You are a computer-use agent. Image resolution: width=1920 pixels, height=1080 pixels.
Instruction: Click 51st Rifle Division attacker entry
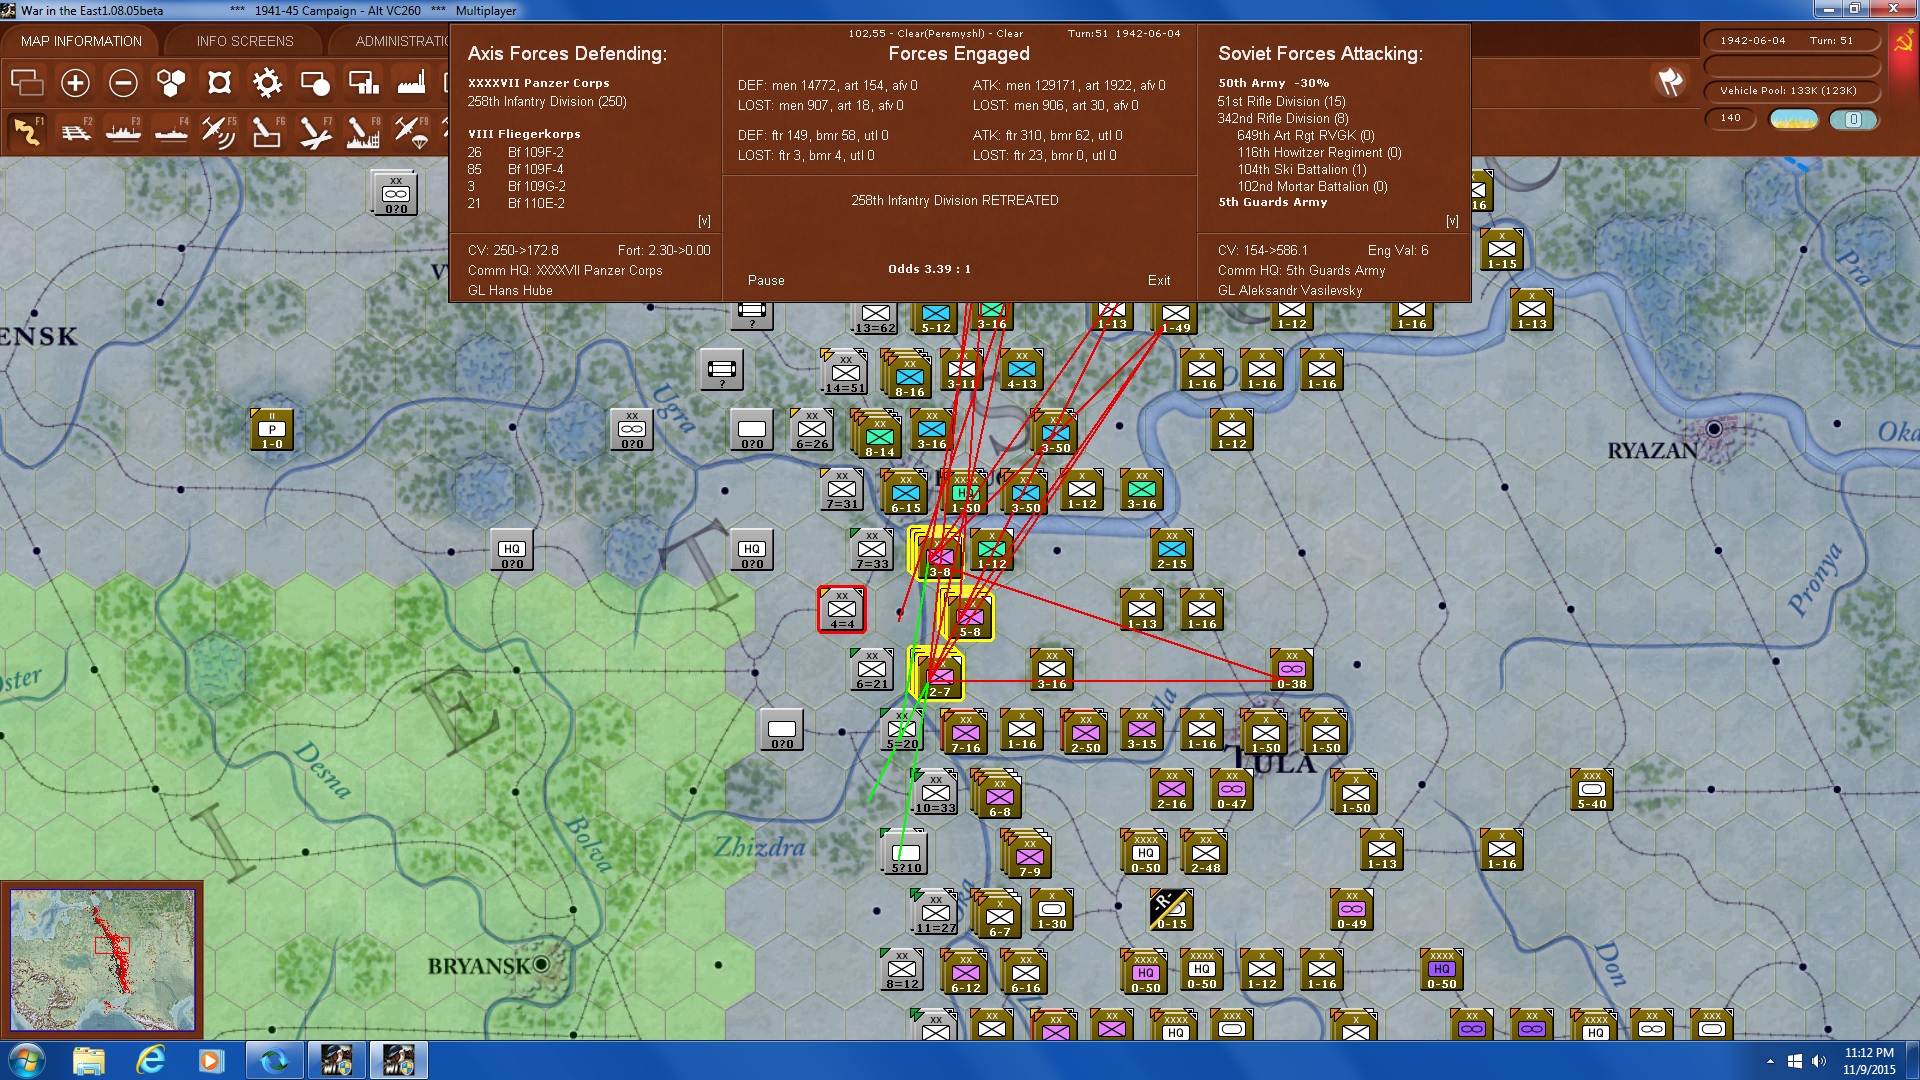pos(1281,102)
